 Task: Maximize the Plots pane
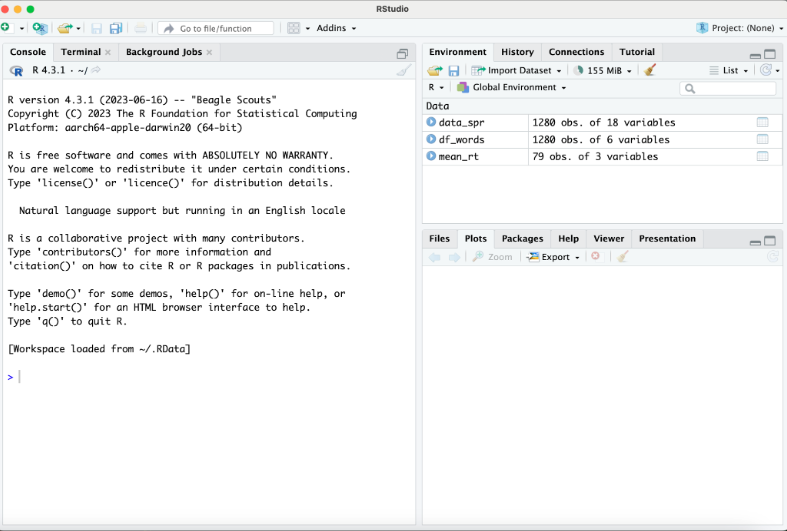tap(770, 241)
